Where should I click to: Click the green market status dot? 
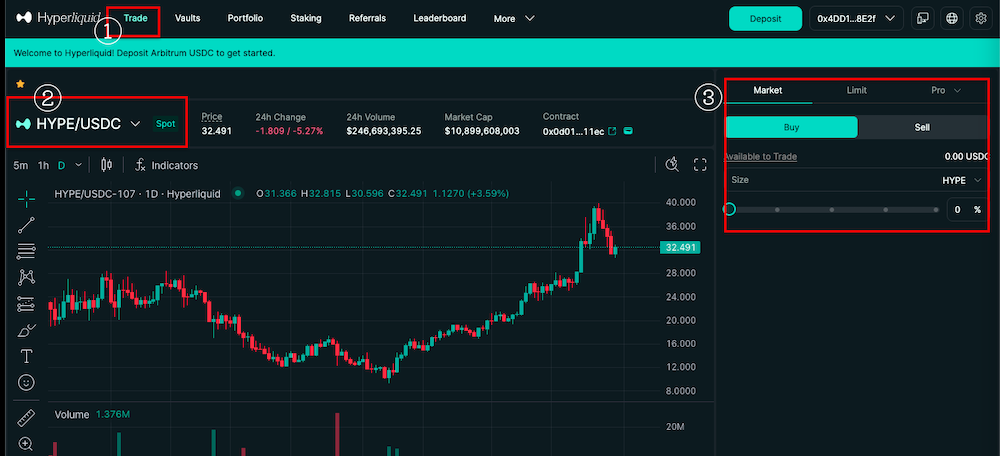point(238,193)
